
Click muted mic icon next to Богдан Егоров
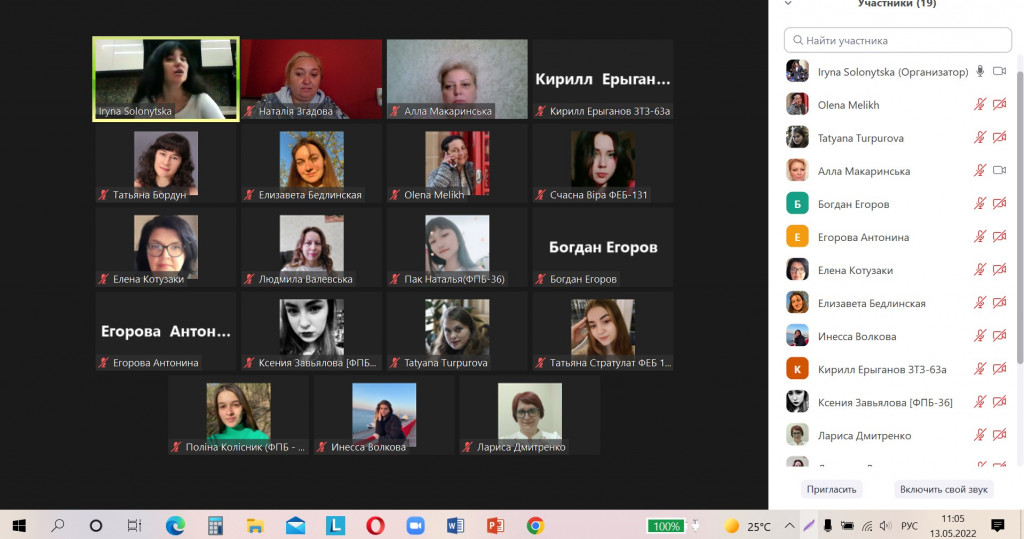point(980,204)
